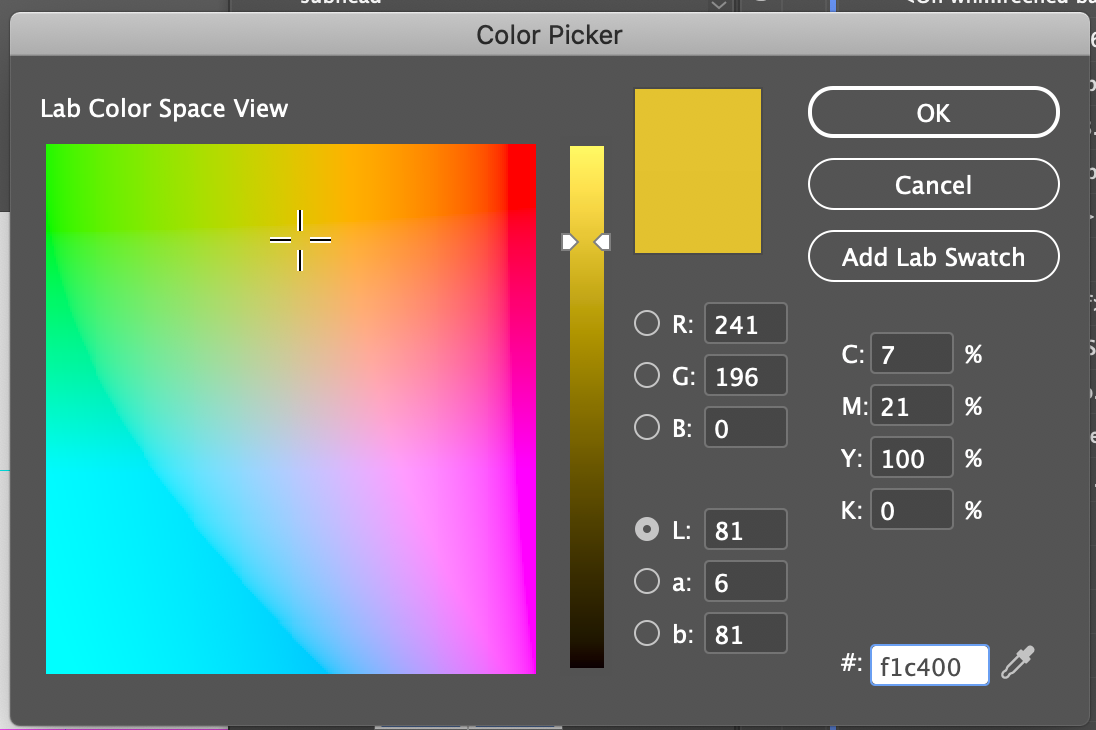Confirm the color by clicking OK

932,112
